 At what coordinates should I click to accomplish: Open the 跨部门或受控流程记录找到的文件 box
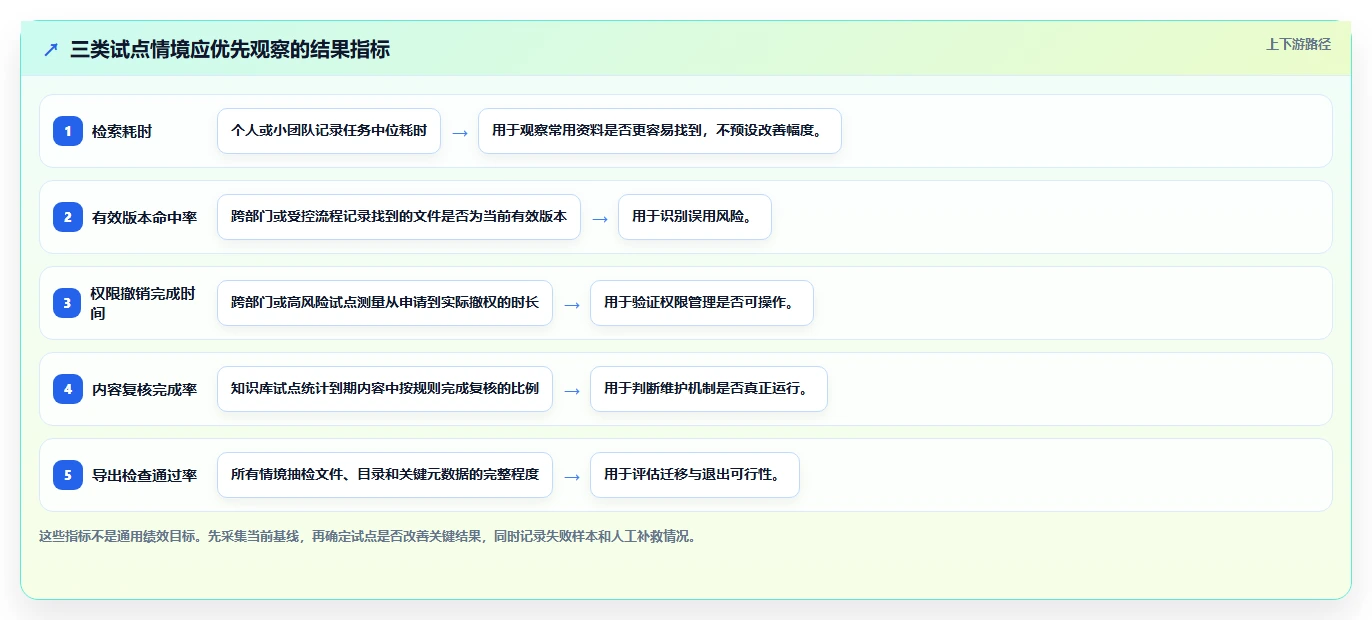coord(399,217)
